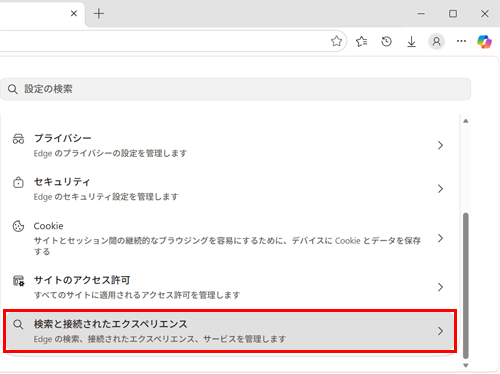
Task: Open the Cookie settings entry
Action: pos(230,238)
